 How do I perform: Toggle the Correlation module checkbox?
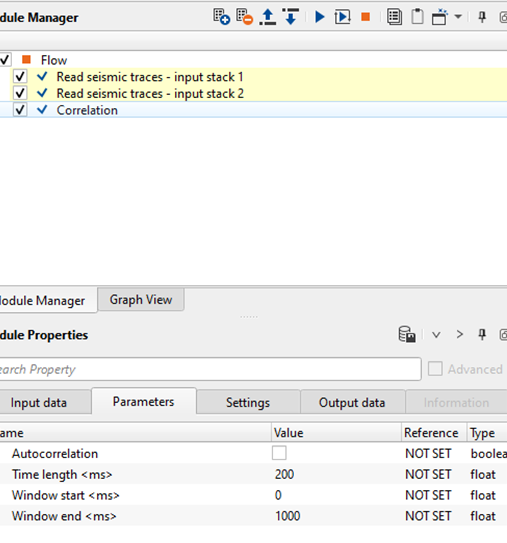20,110
